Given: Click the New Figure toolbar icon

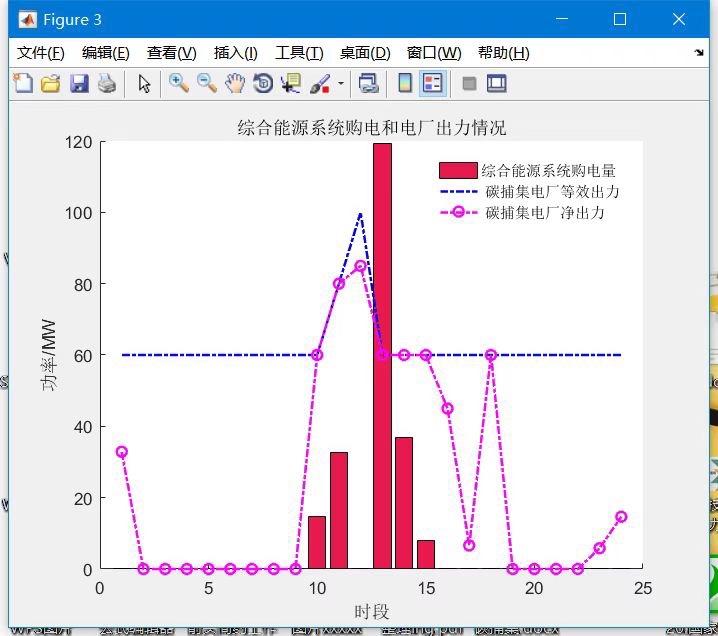Looking at the screenshot, I should point(22,83).
